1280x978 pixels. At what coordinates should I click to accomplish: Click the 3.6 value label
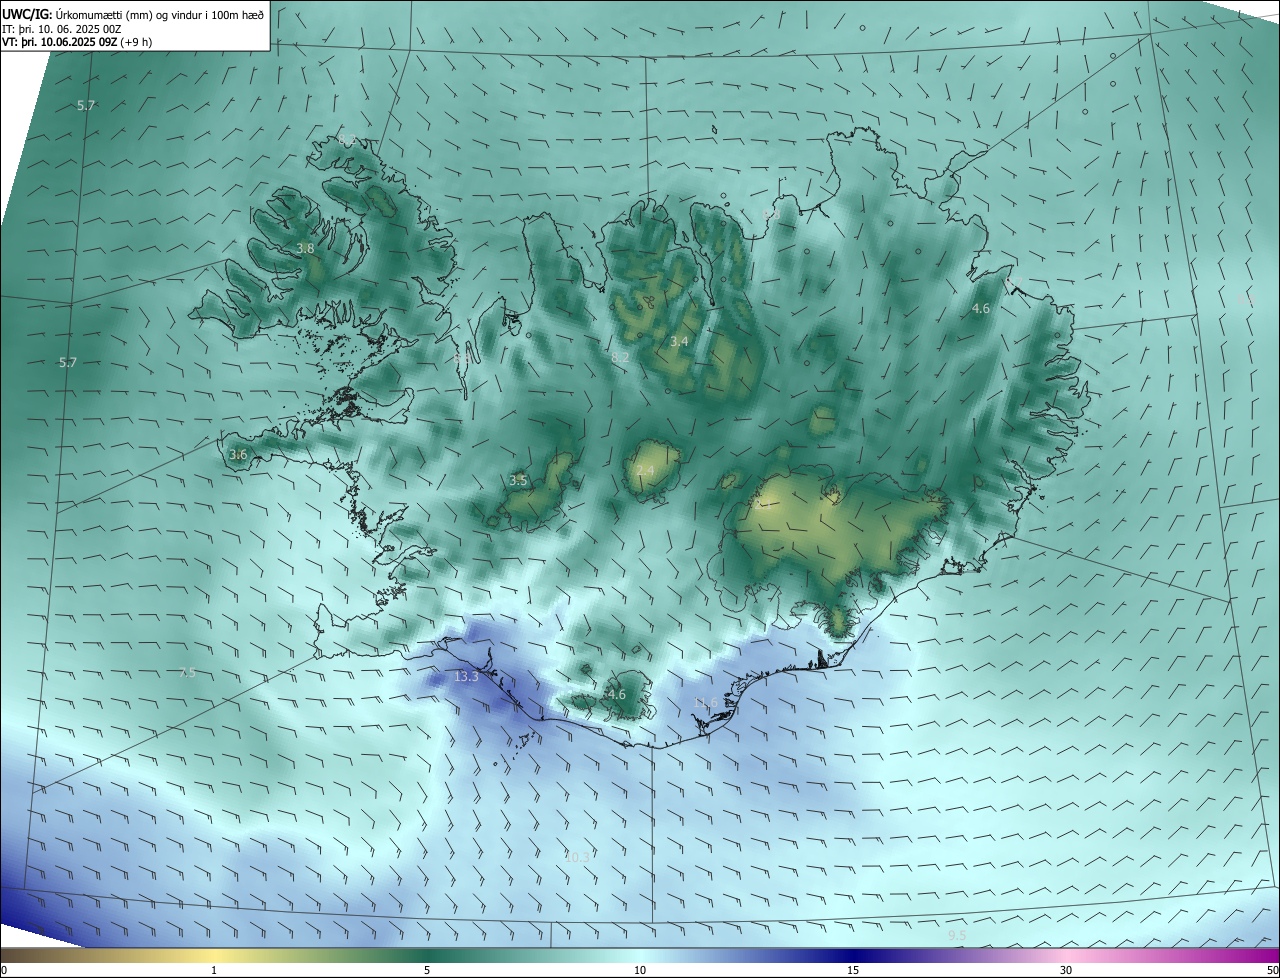[x=238, y=455]
